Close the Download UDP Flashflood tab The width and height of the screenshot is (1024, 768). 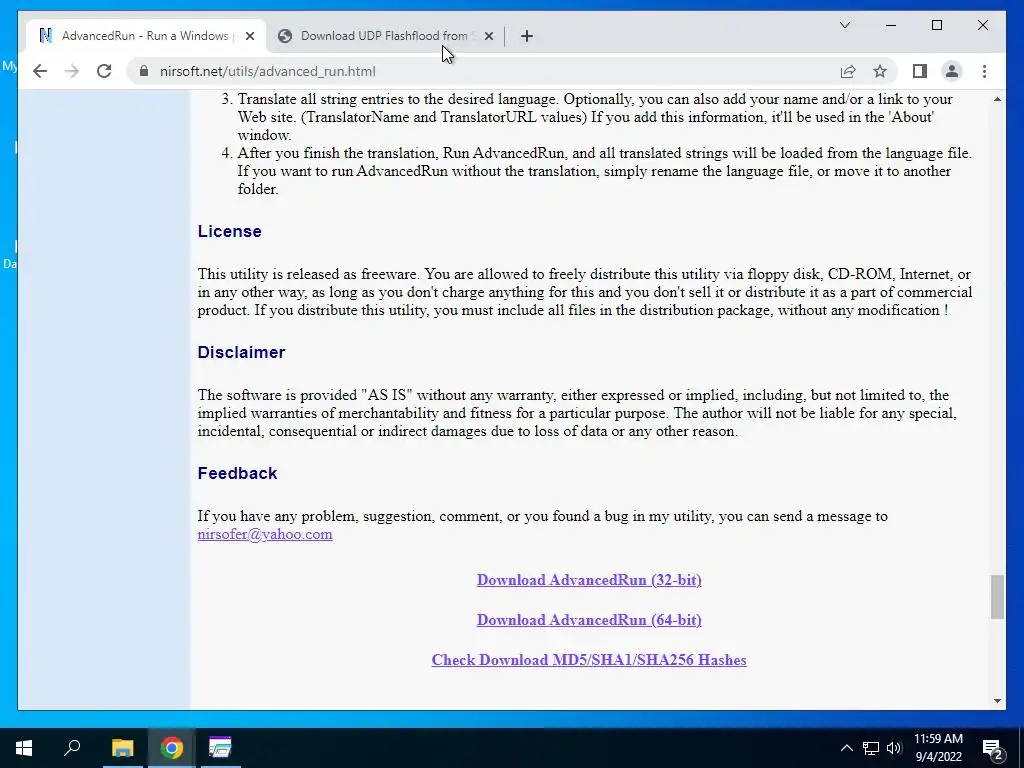pos(488,36)
